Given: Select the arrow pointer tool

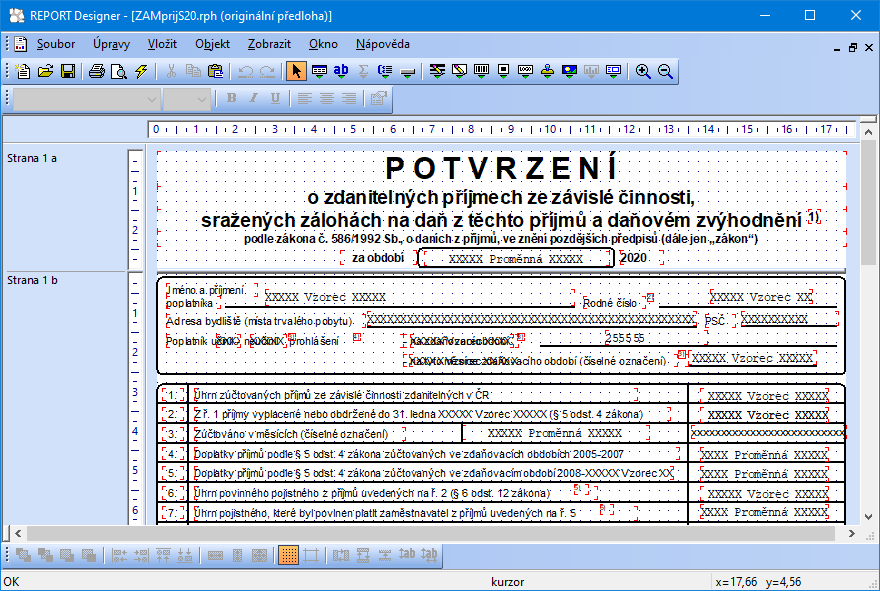Looking at the screenshot, I should tap(296, 71).
